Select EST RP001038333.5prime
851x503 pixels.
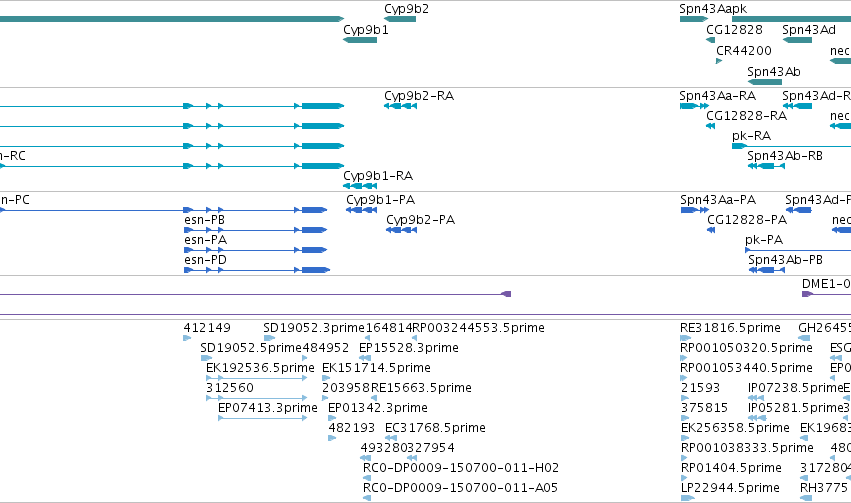[x=747, y=448]
